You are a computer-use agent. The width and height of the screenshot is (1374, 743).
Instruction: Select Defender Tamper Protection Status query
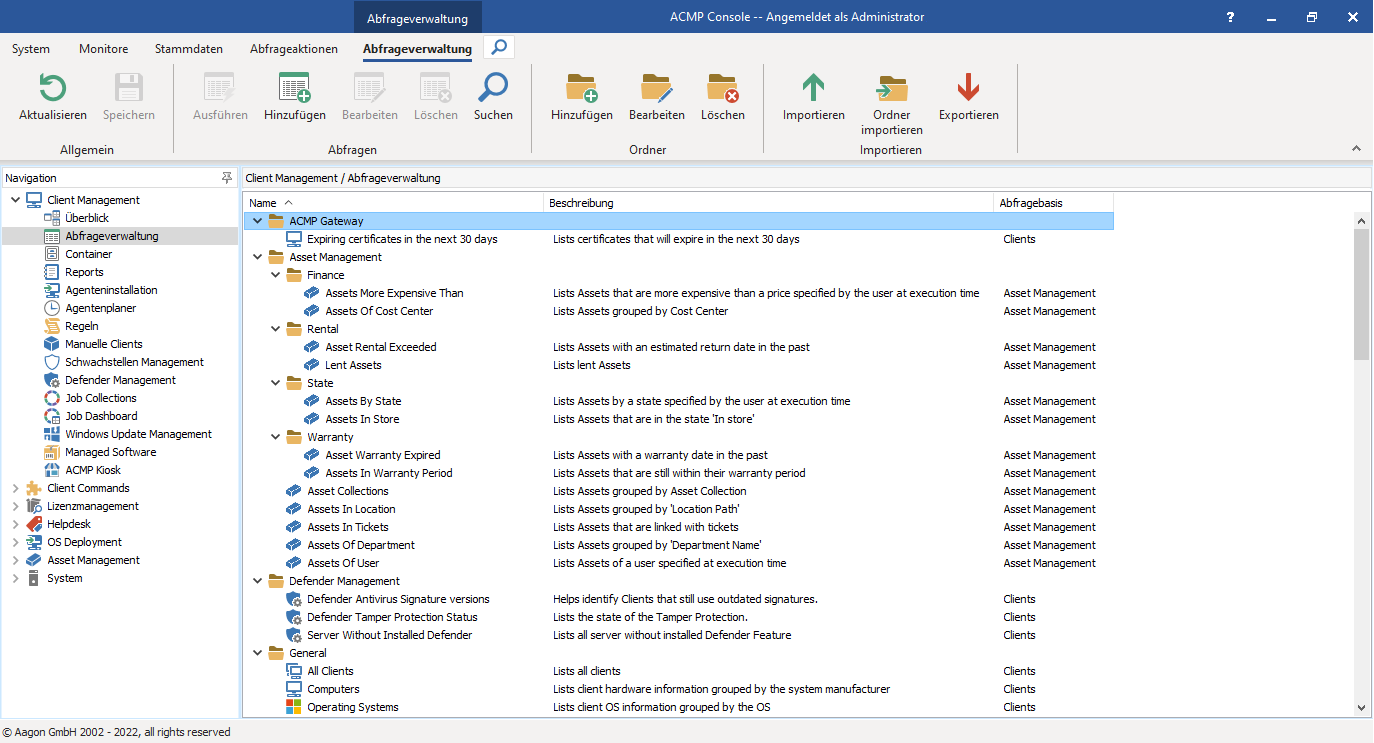tap(392, 617)
